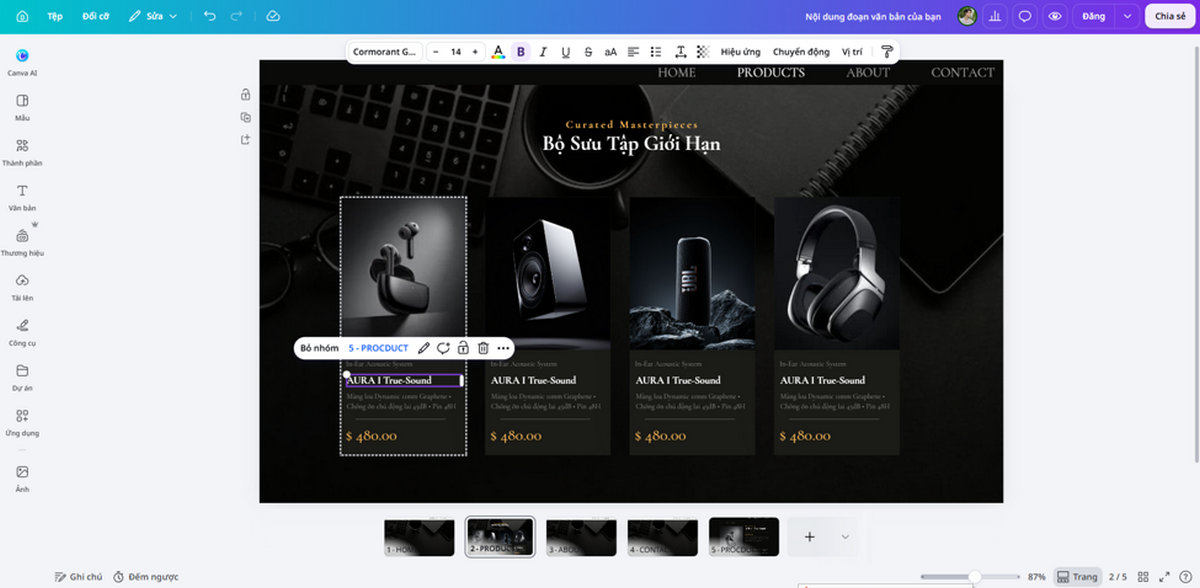Screen dimensions: 1200x588
Task: Open the Sửa editing mode dropdown
Action: tap(153, 16)
